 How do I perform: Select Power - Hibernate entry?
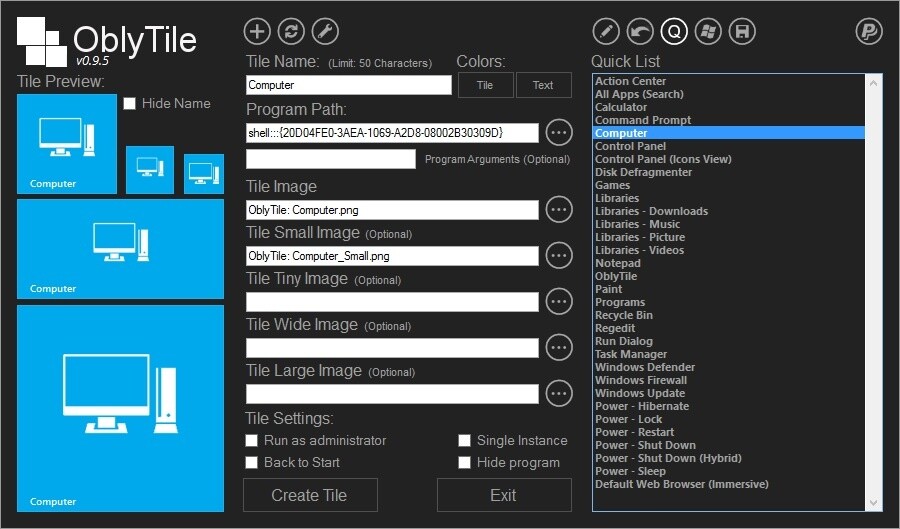tap(642, 406)
